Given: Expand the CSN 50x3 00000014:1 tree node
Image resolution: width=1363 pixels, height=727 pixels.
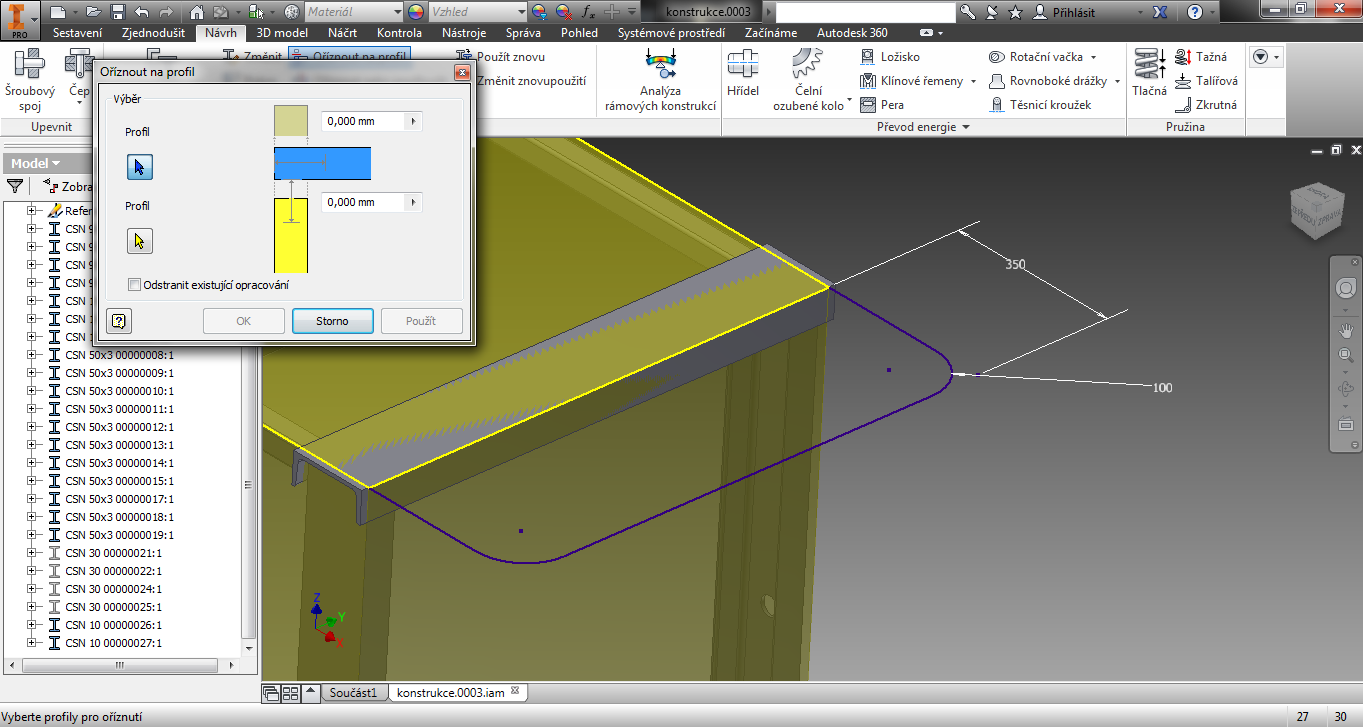Looking at the screenshot, I should (x=31, y=463).
